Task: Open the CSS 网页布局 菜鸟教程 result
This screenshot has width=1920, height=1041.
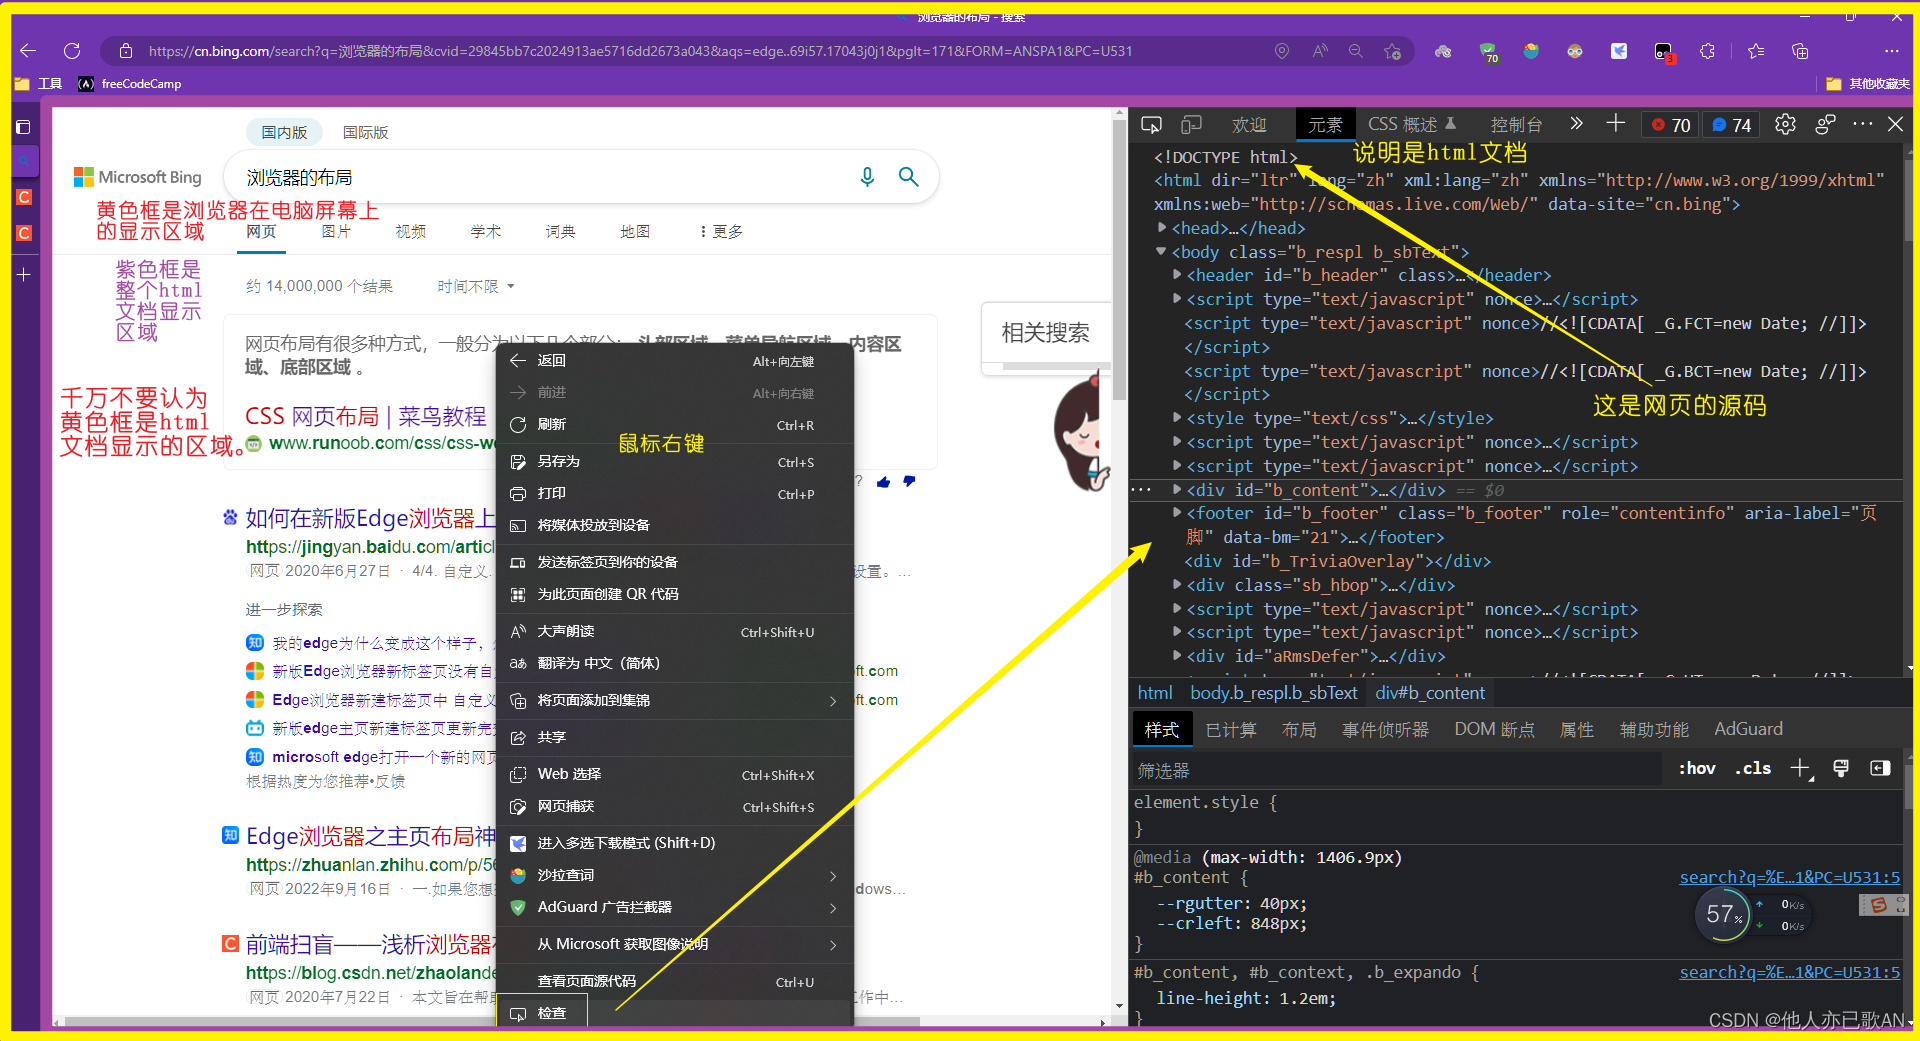Action: point(366,416)
